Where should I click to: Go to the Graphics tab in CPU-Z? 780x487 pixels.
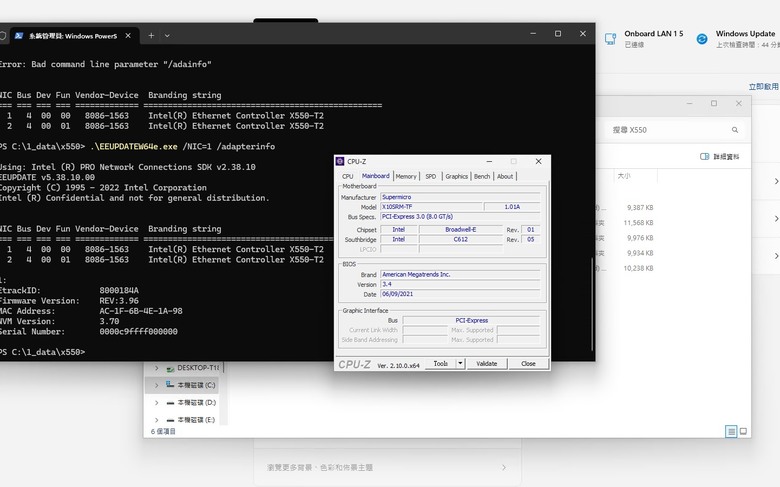pos(457,177)
